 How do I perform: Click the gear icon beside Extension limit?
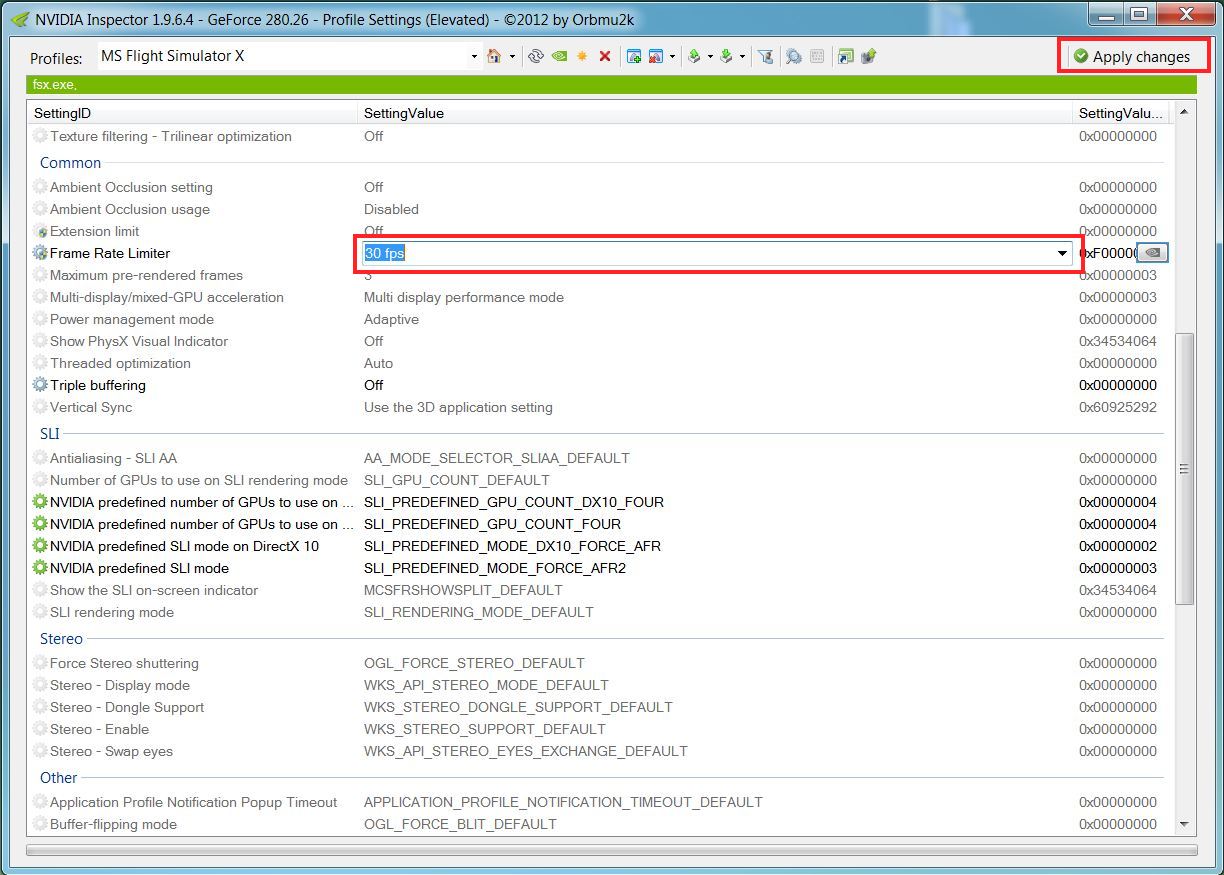[41, 231]
